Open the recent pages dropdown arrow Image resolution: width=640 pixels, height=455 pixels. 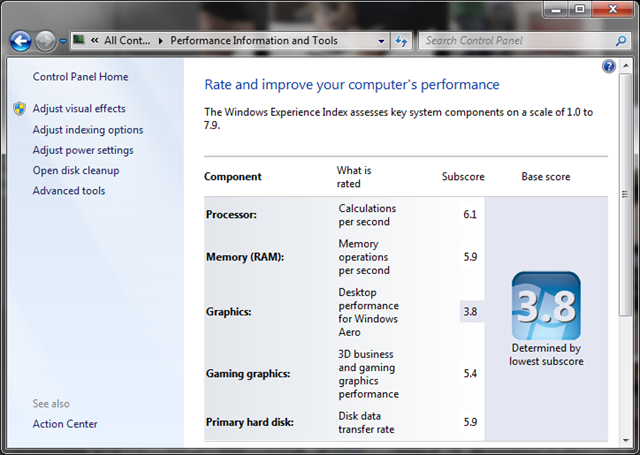pyautogui.click(x=63, y=42)
